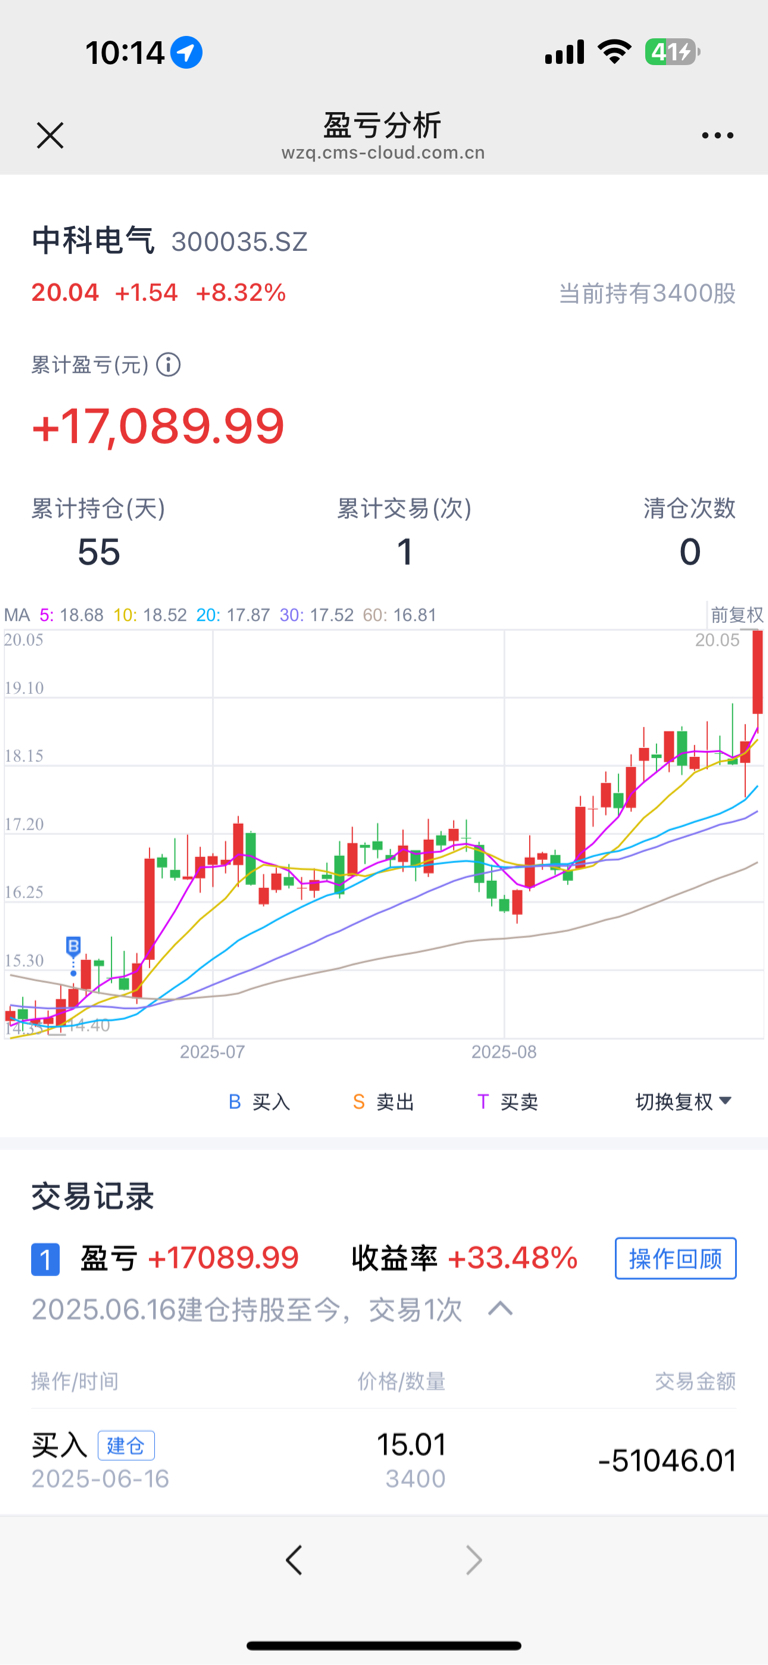Screen dimensions: 768x1665
Task: Tap the transaction amount -51046.01
Action: (x=667, y=1461)
